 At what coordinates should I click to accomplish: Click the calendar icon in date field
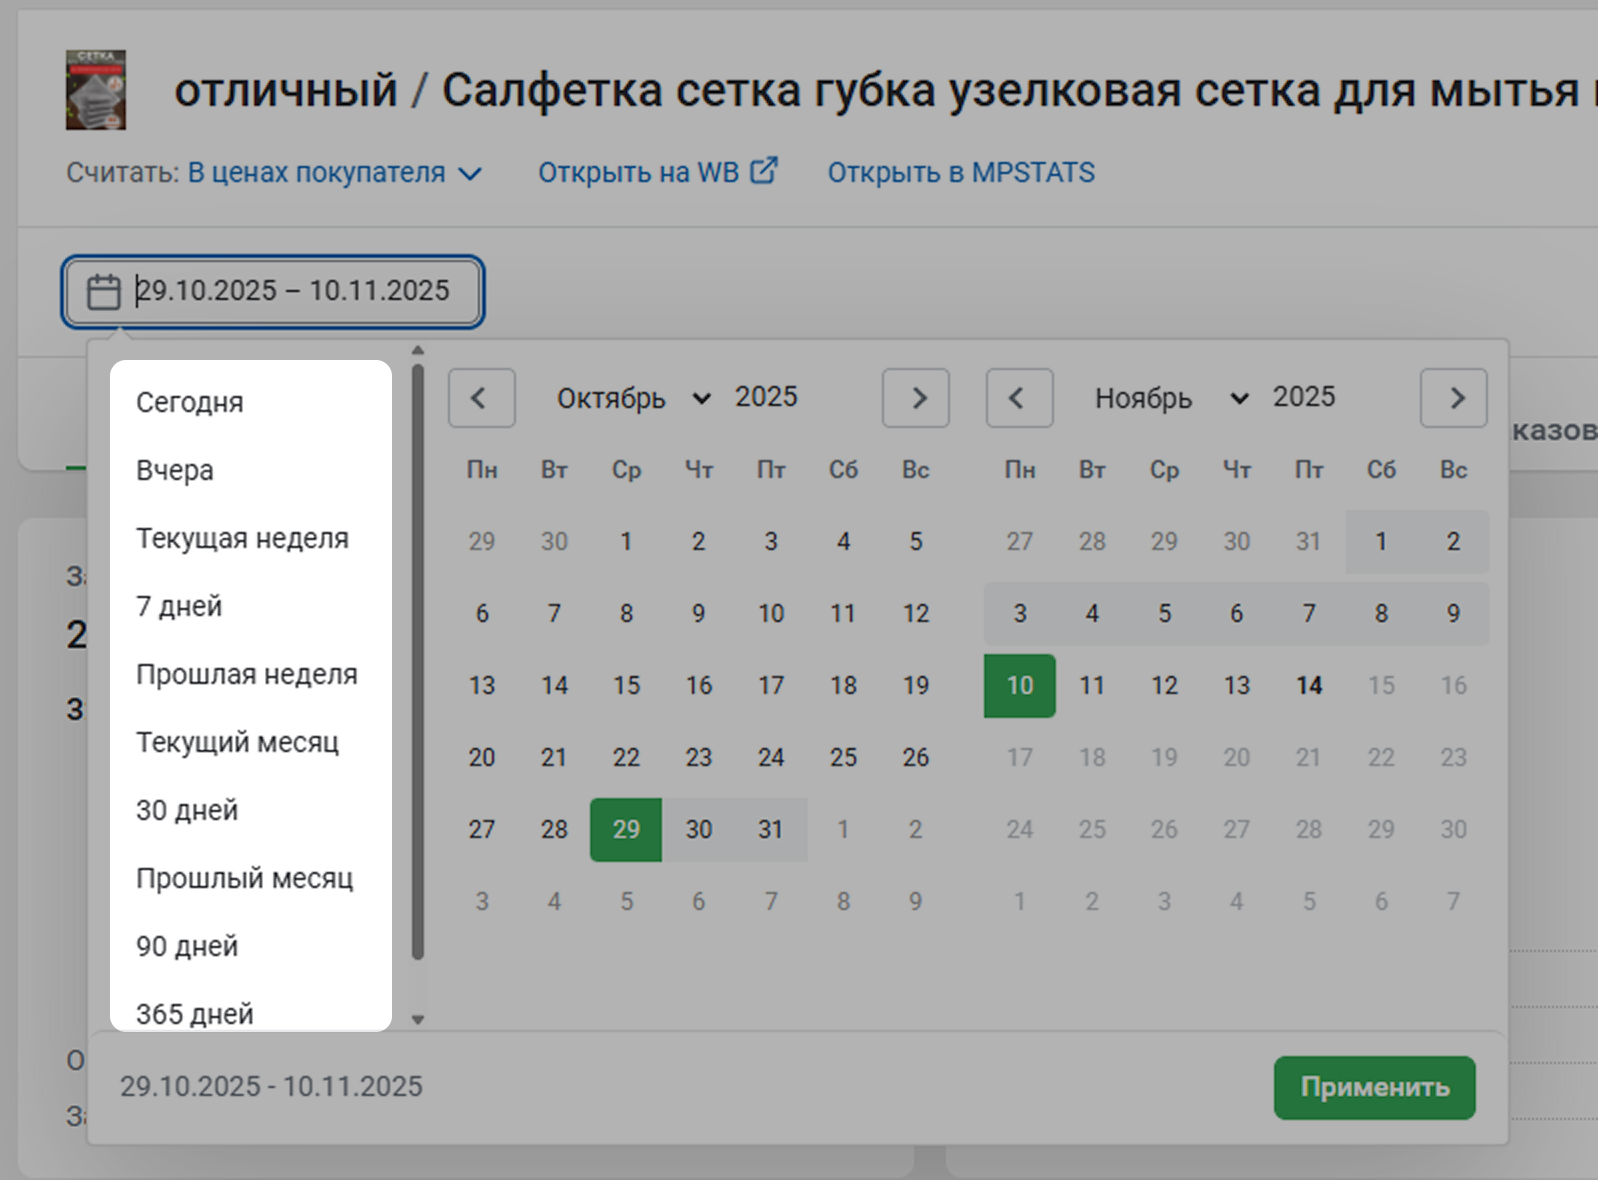pyautogui.click(x=103, y=292)
